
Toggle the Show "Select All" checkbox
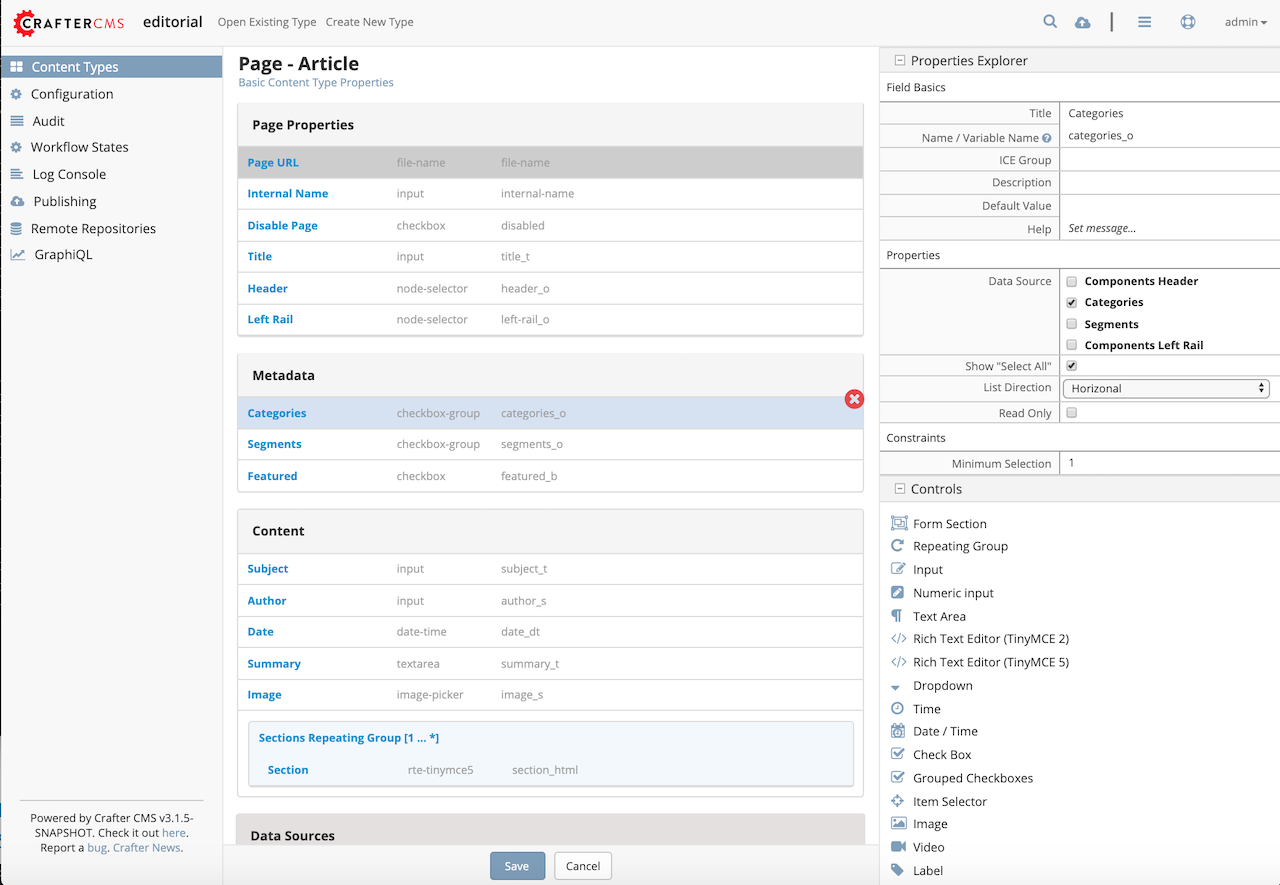[1072, 366]
